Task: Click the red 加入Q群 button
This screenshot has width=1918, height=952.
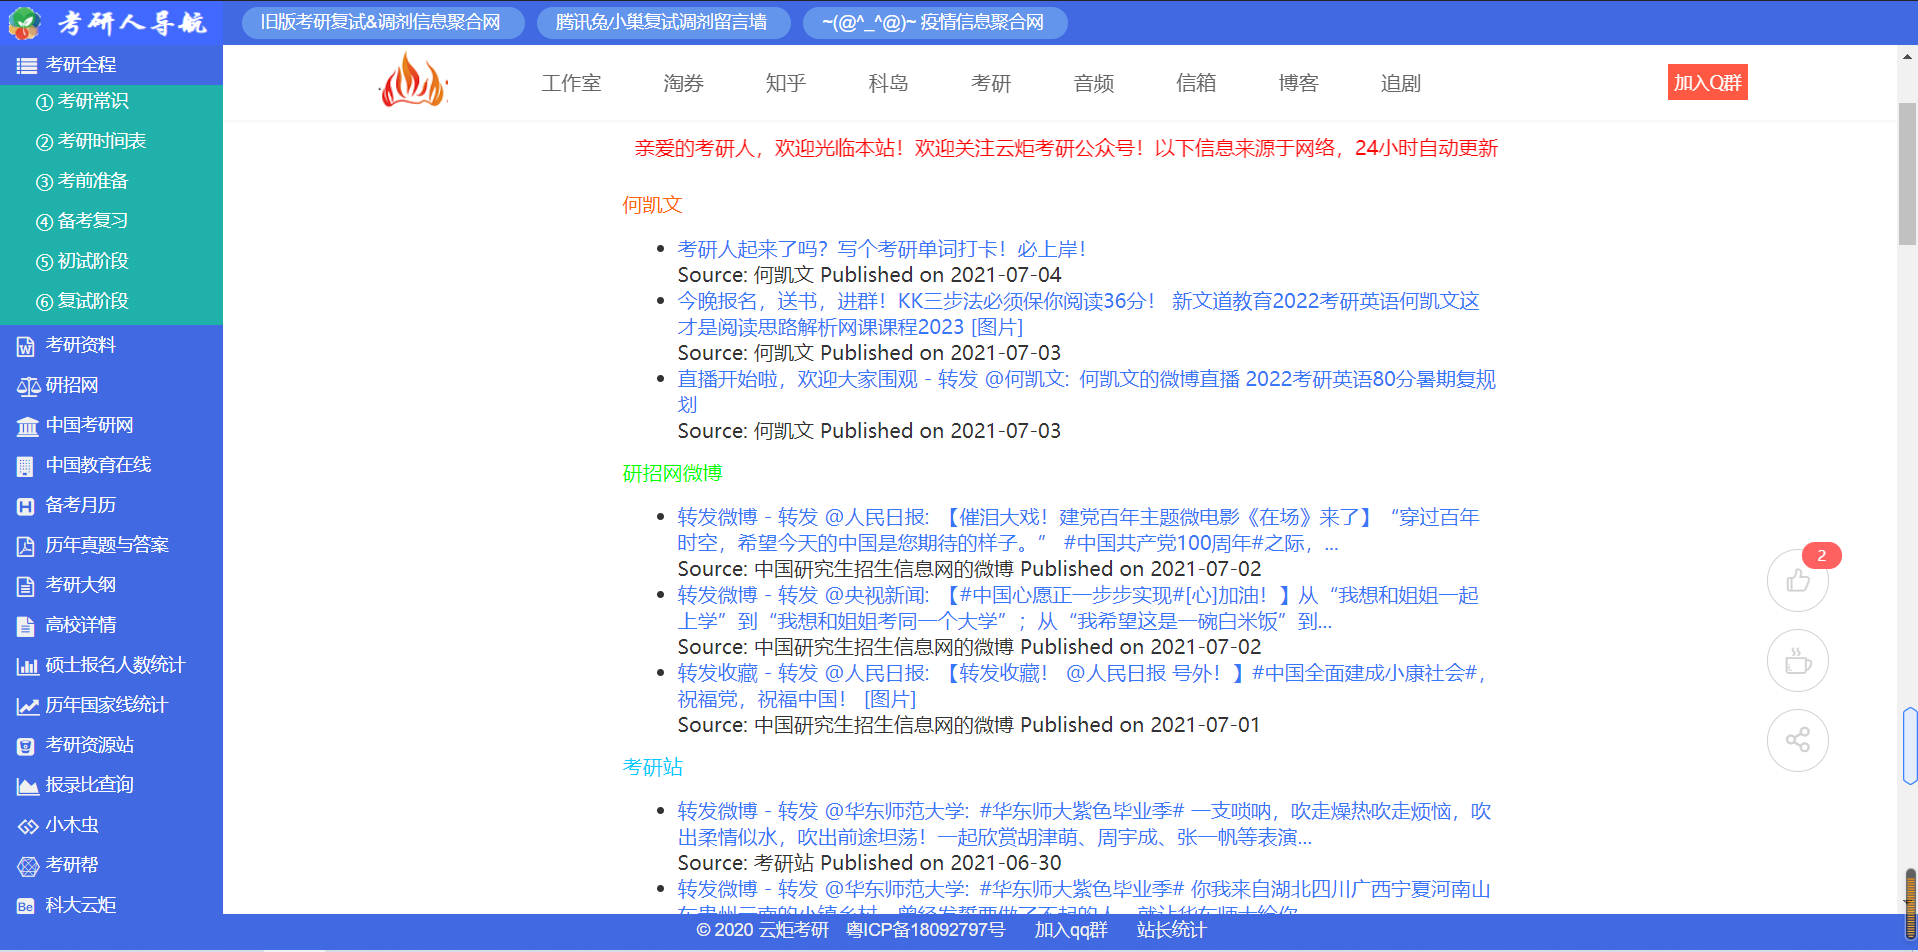Action: (1706, 82)
